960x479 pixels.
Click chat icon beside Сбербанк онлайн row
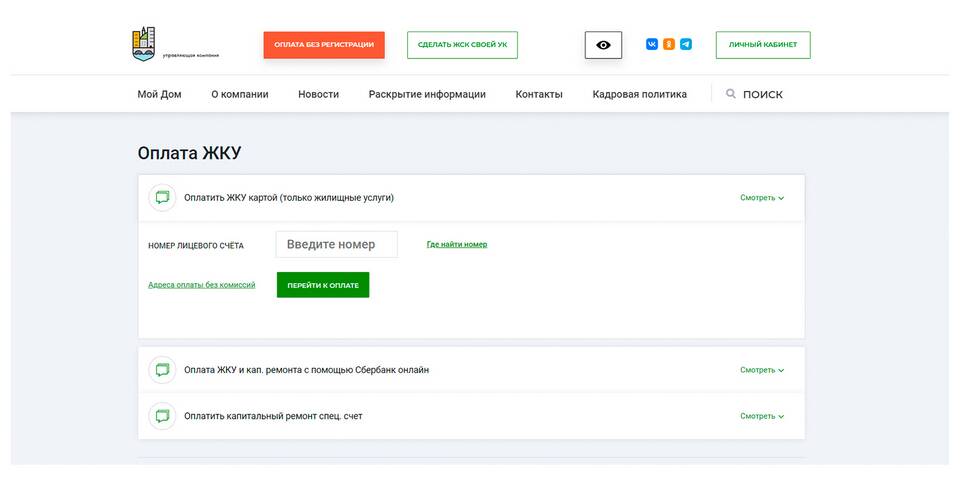[x=162, y=370]
